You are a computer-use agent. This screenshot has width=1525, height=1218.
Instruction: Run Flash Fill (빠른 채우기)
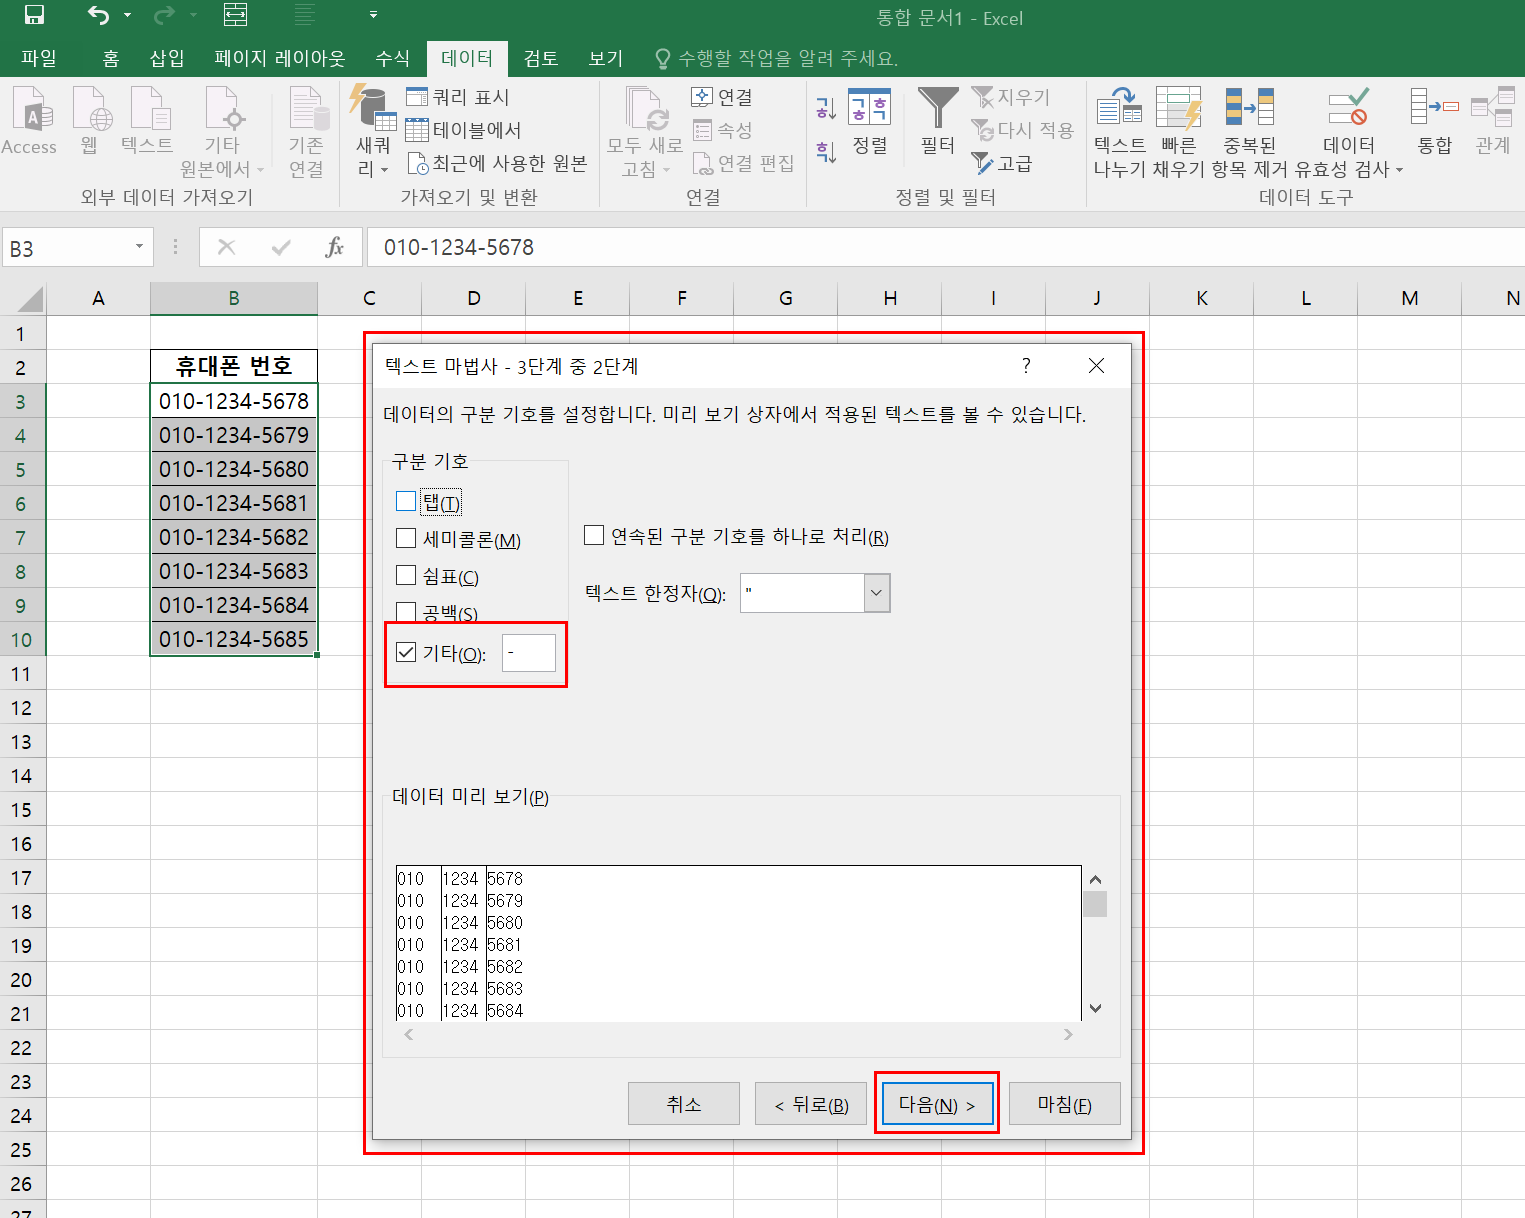click(1179, 132)
